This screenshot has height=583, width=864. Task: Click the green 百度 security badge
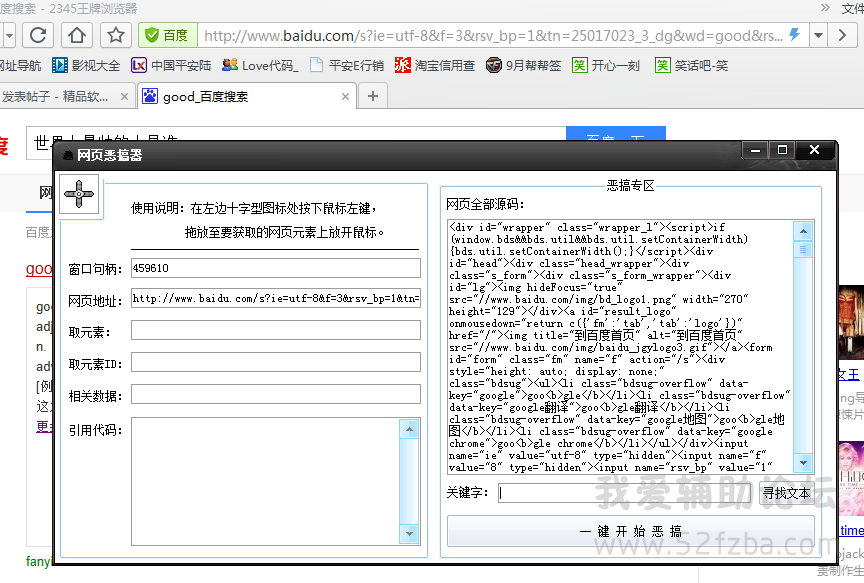168,35
